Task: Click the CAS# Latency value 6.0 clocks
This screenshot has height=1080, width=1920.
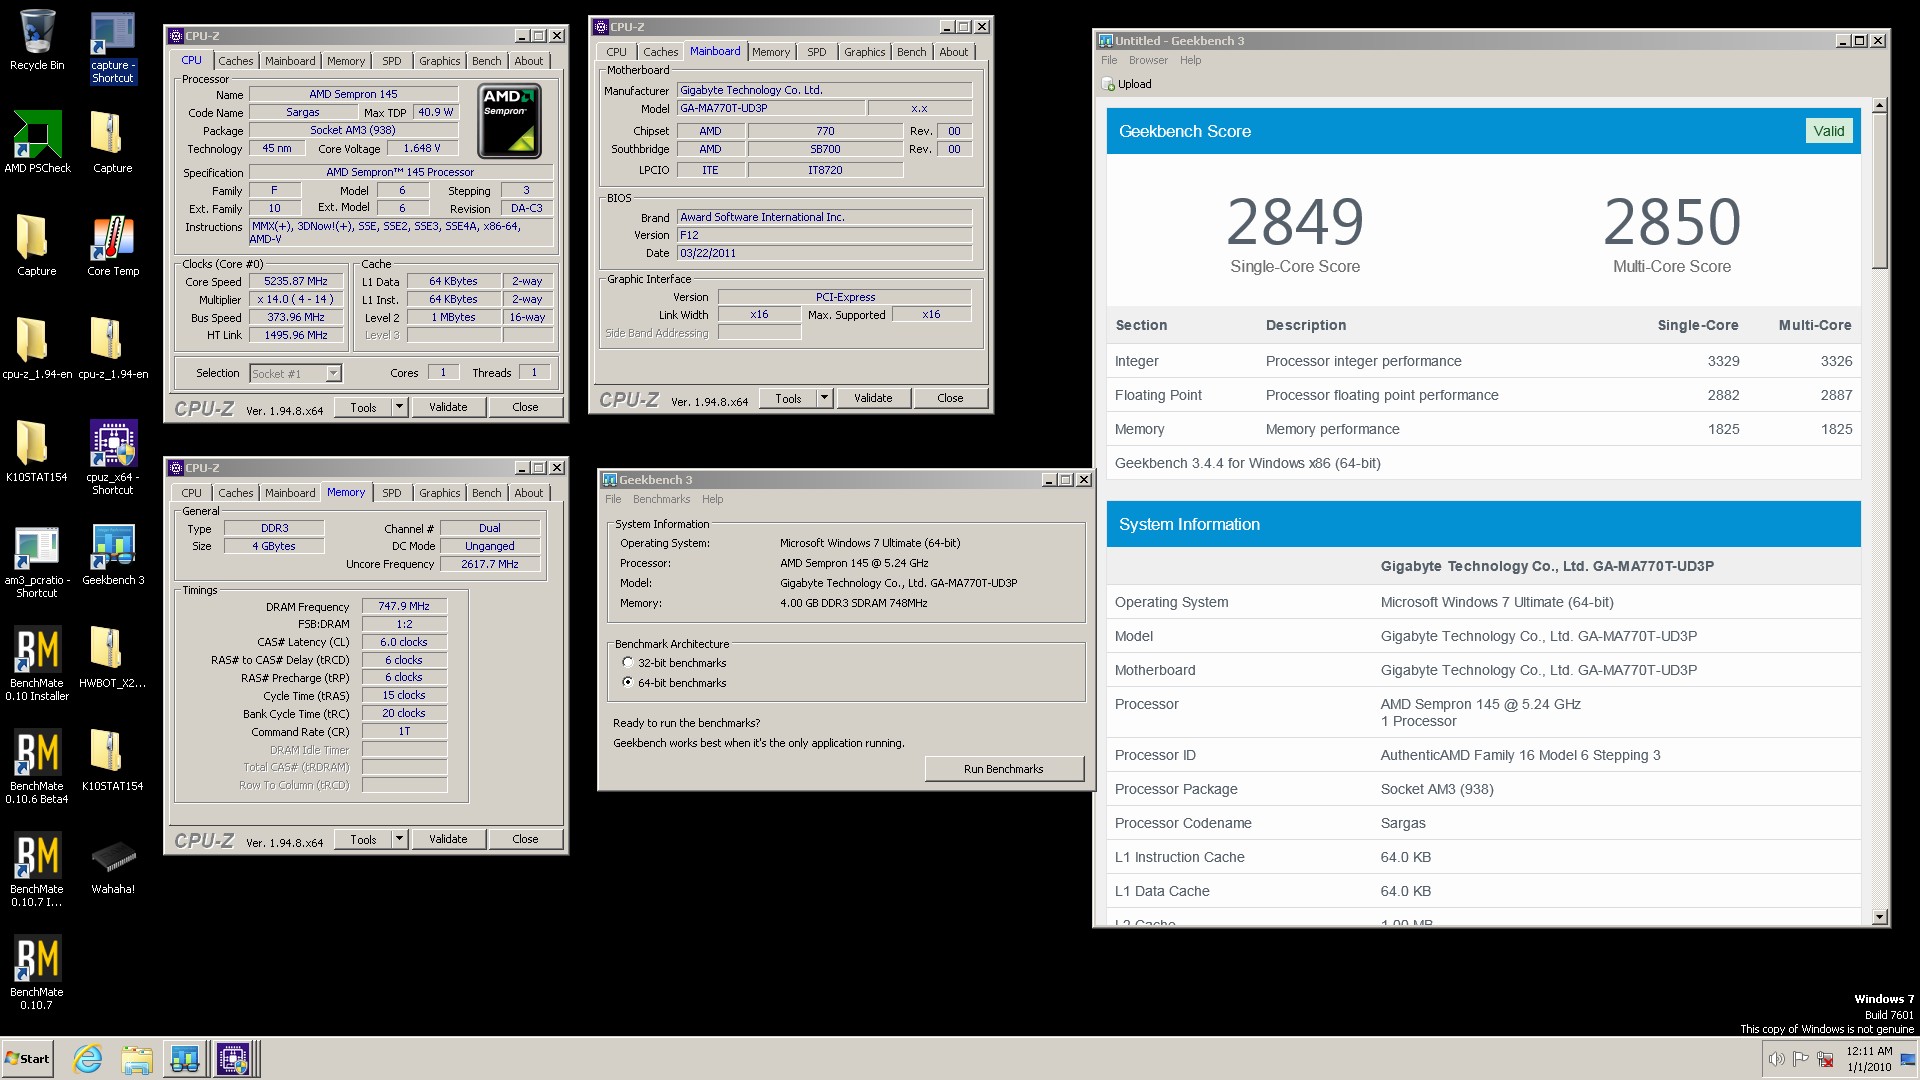Action: (x=404, y=642)
